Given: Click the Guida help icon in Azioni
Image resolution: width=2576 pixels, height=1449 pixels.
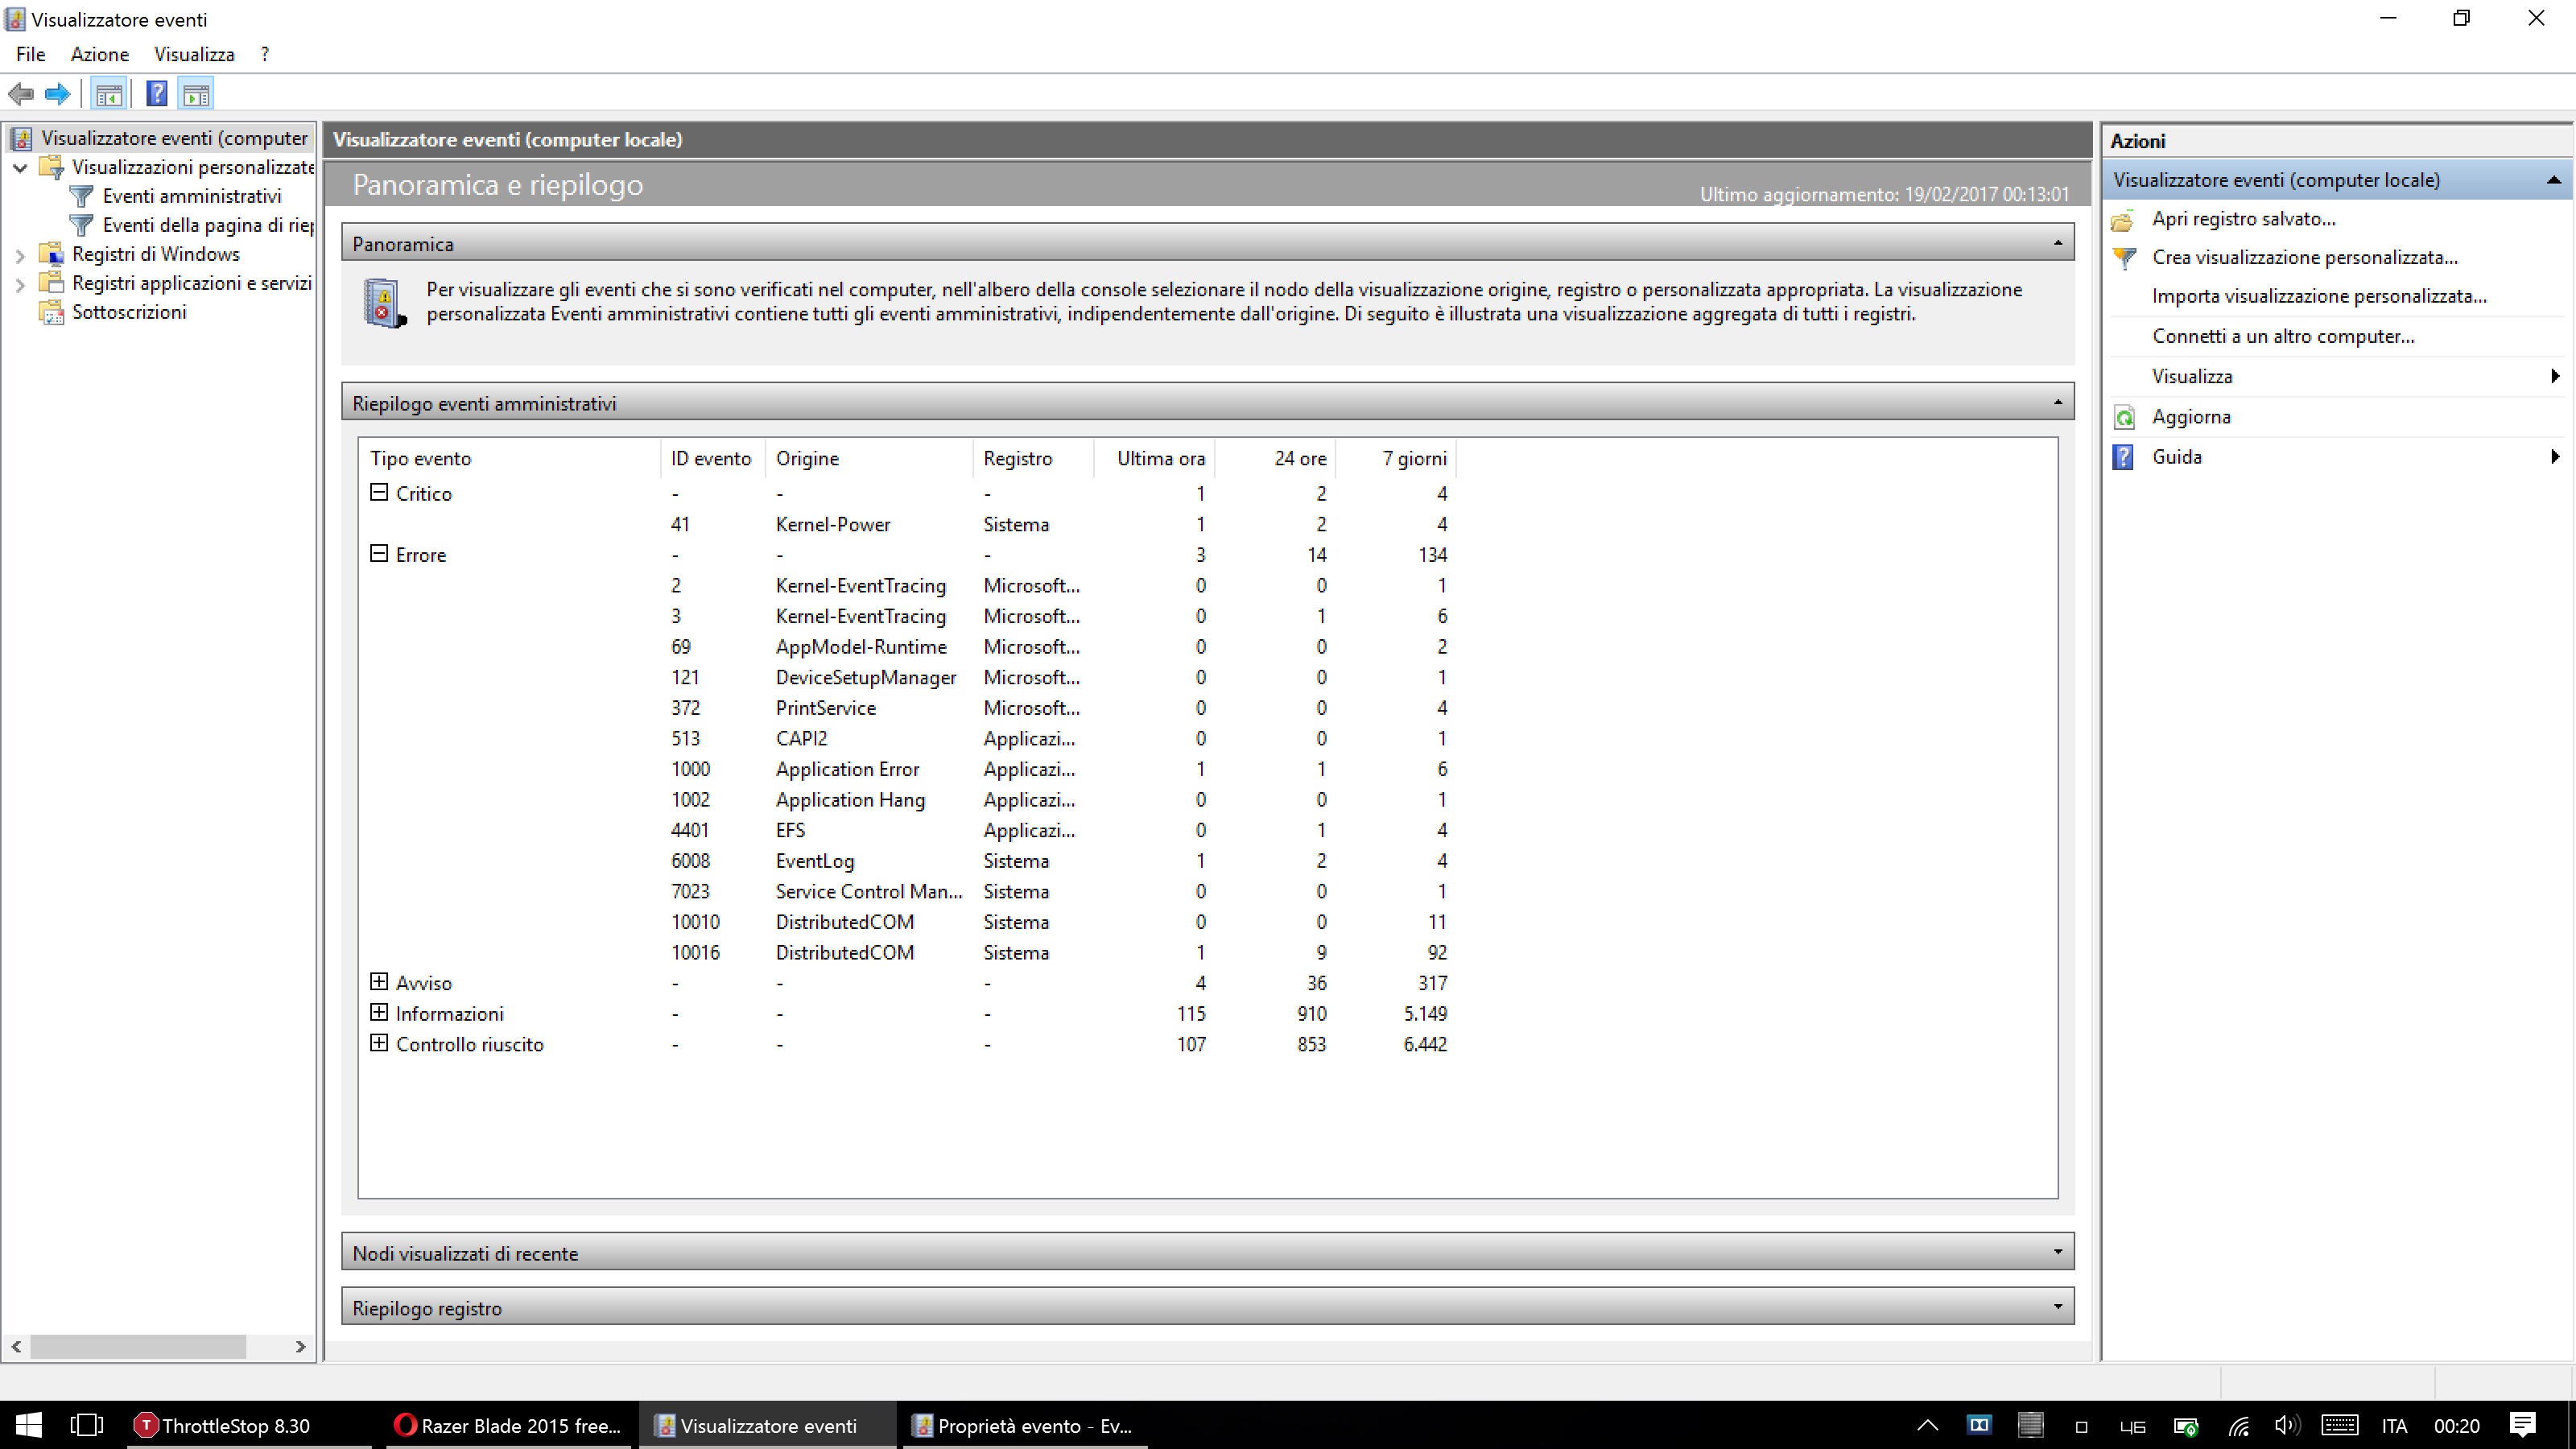Looking at the screenshot, I should [x=2123, y=457].
